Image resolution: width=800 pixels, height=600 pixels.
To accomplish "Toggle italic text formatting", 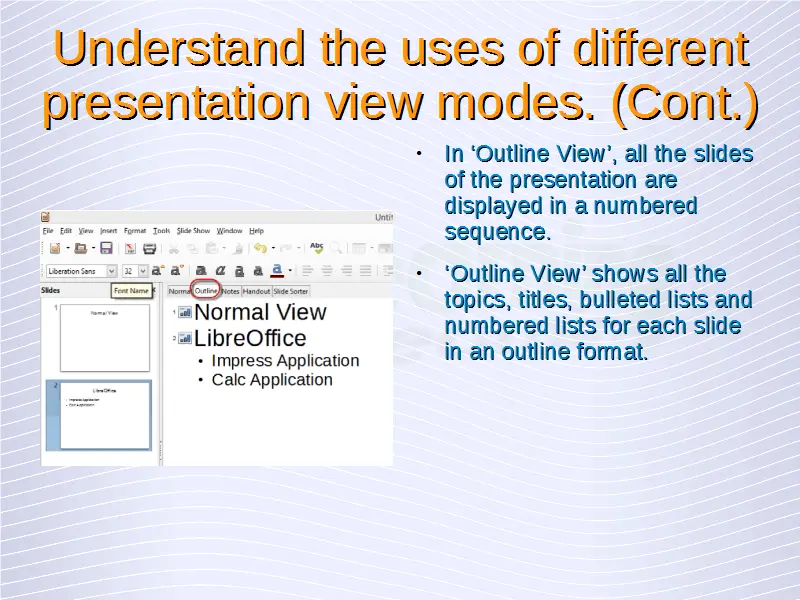I will (220, 270).
